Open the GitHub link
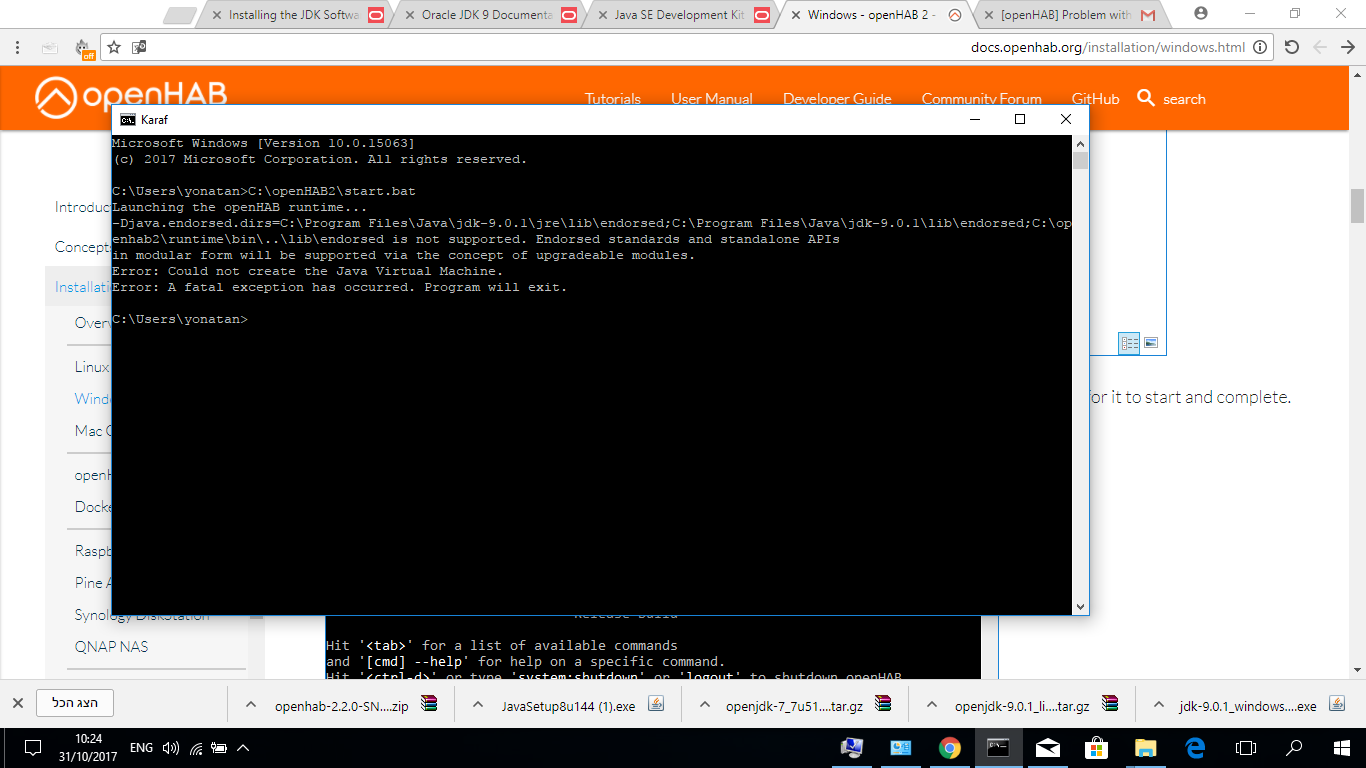The image size is (1366, 768). tap(1096, 99)
